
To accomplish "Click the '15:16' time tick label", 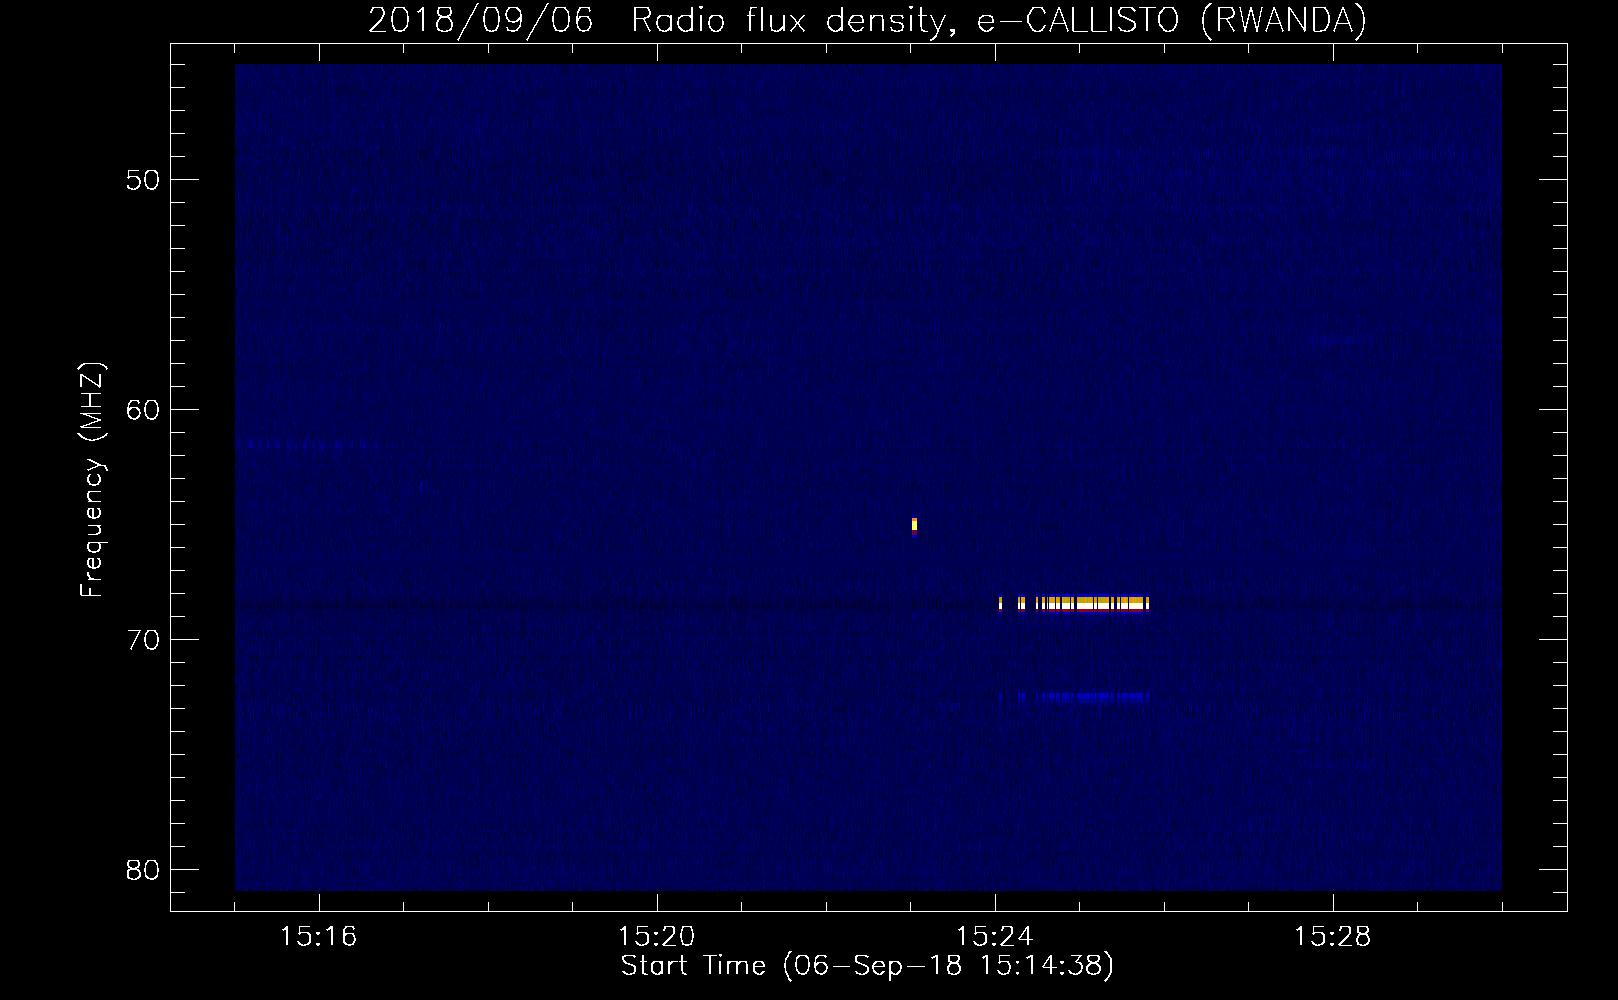I will click(318, 937).
